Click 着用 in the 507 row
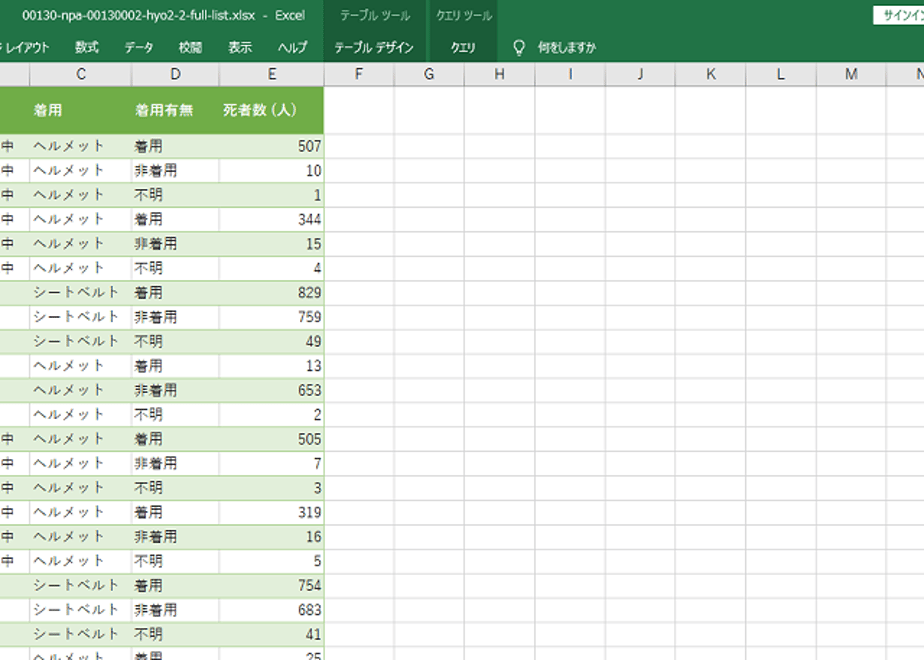This screenshot has width=924, height=660. click(148, 146)
